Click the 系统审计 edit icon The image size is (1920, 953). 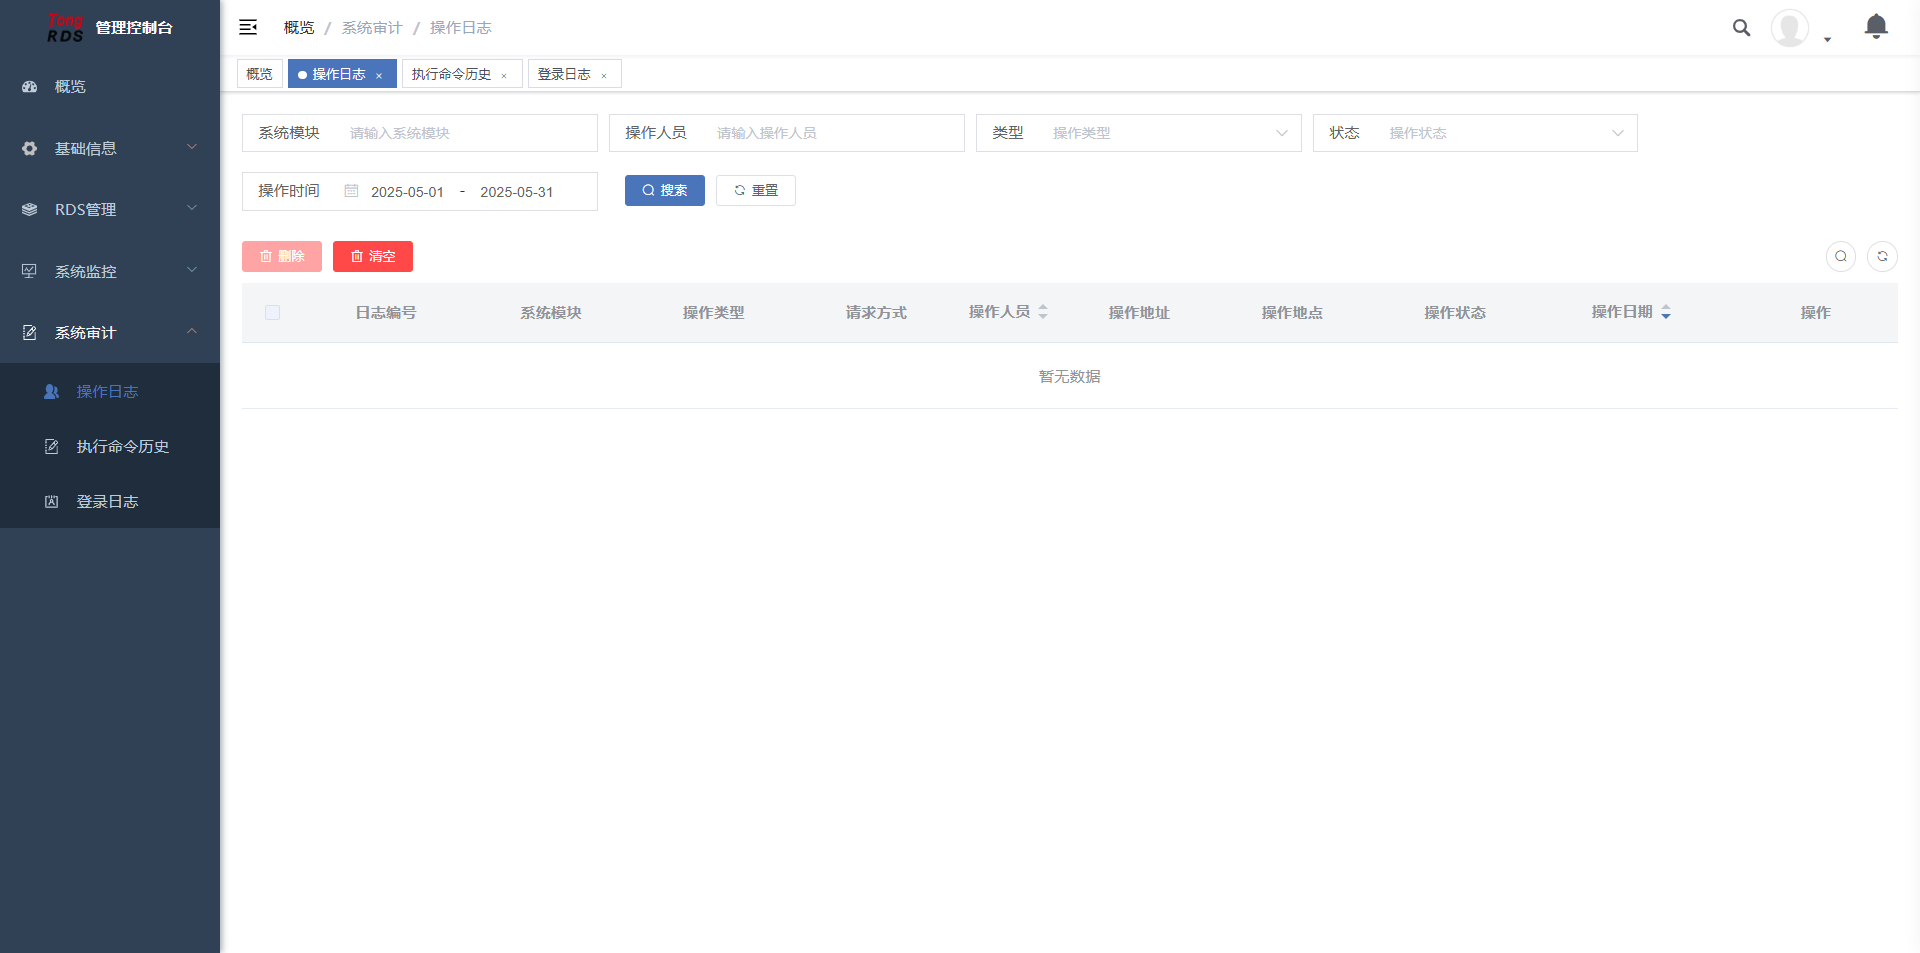pyautogui.click(x=30, y=333)
